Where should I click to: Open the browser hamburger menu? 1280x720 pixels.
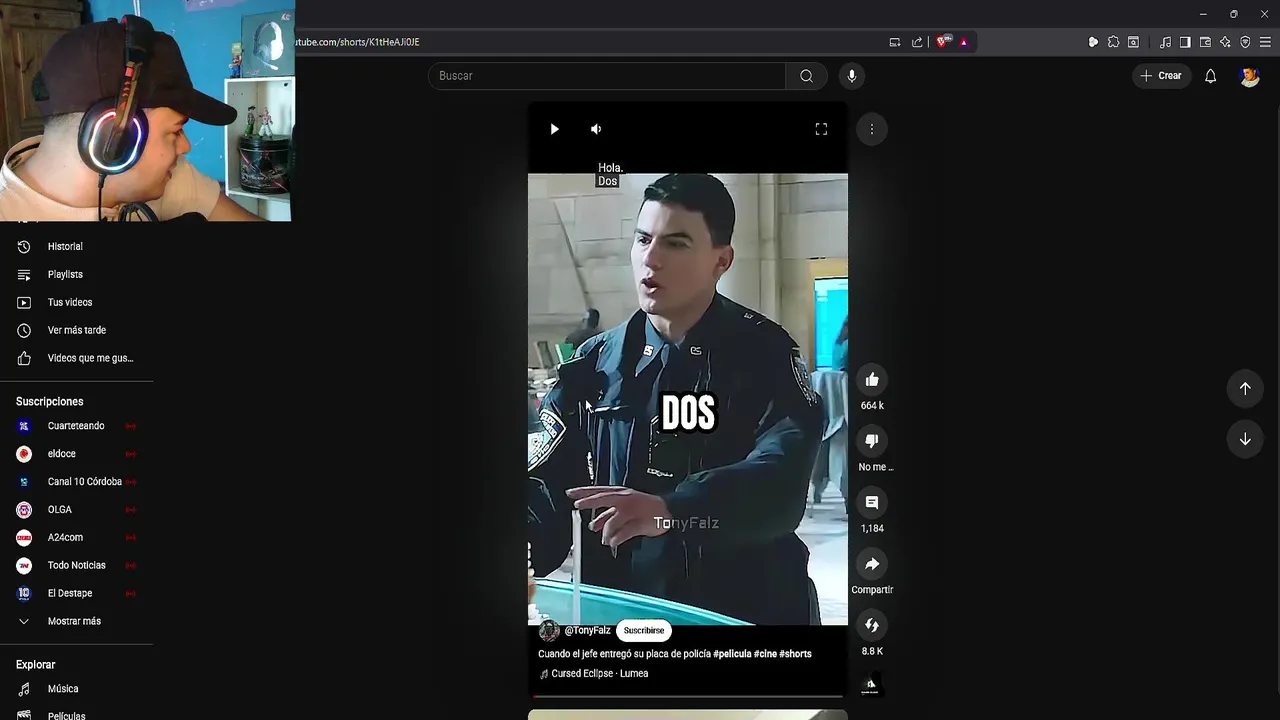tap(1265, 42)
